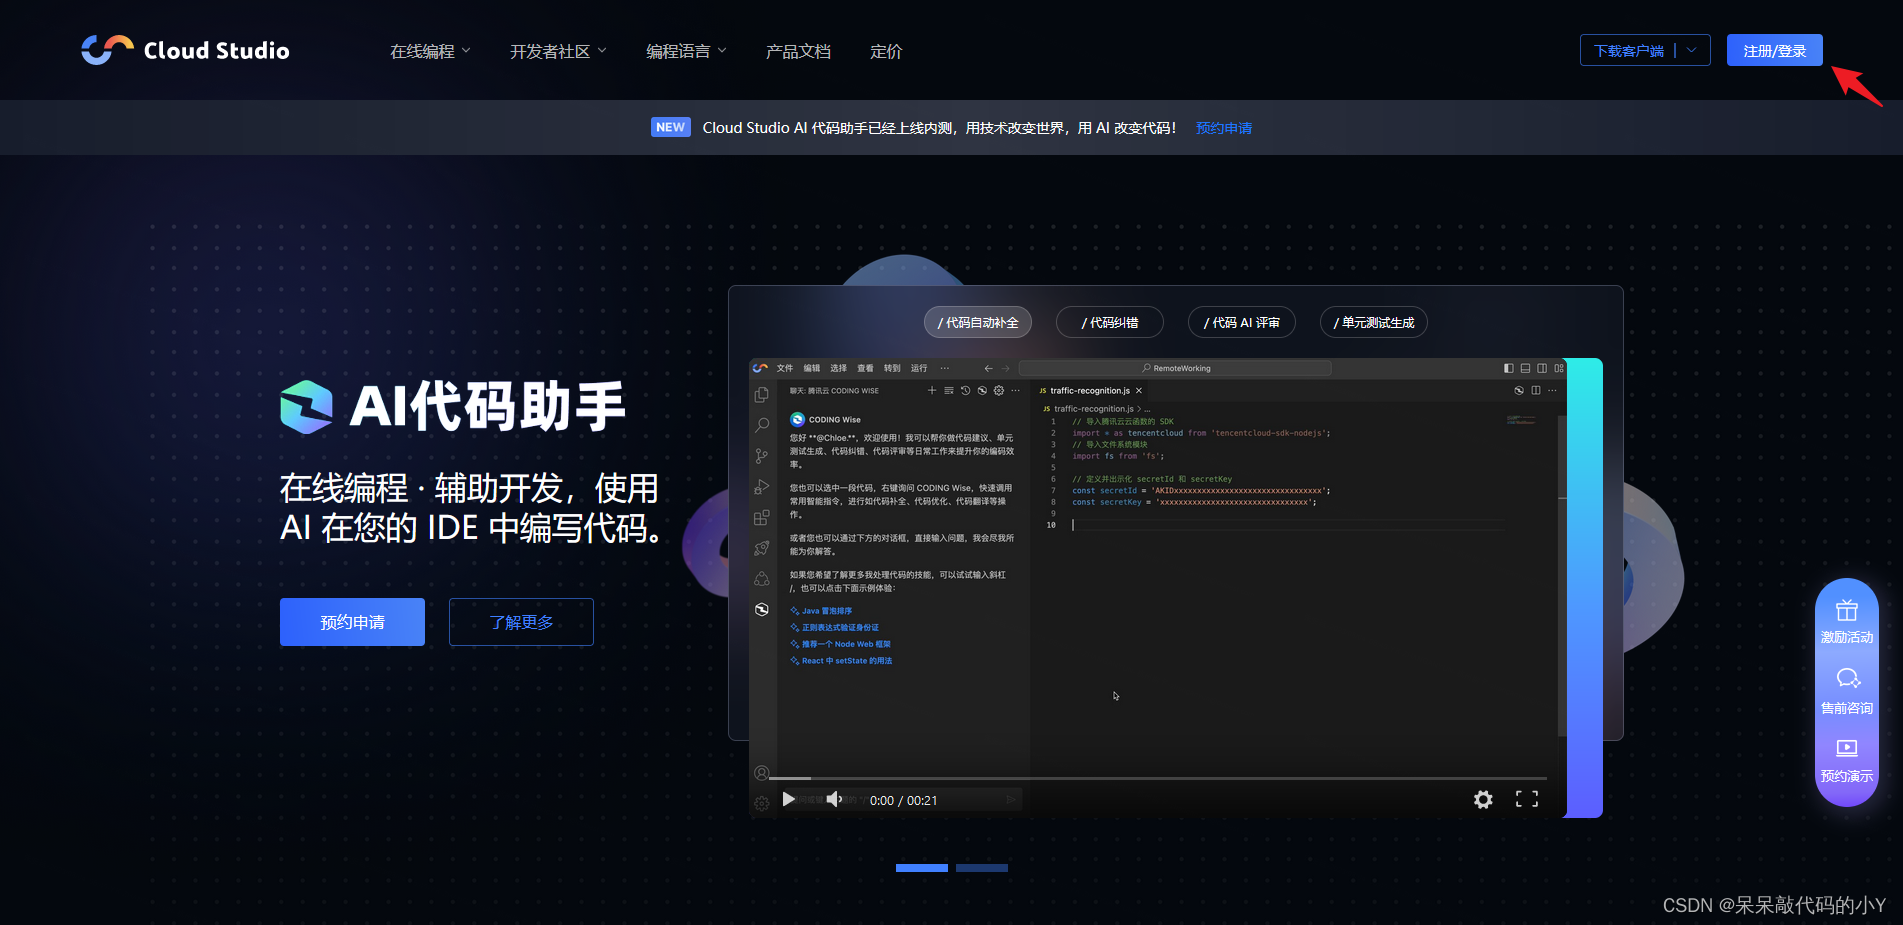Play the demo video
The height and width of the screenshot is (925, 1903).
(x=789, y=799)
